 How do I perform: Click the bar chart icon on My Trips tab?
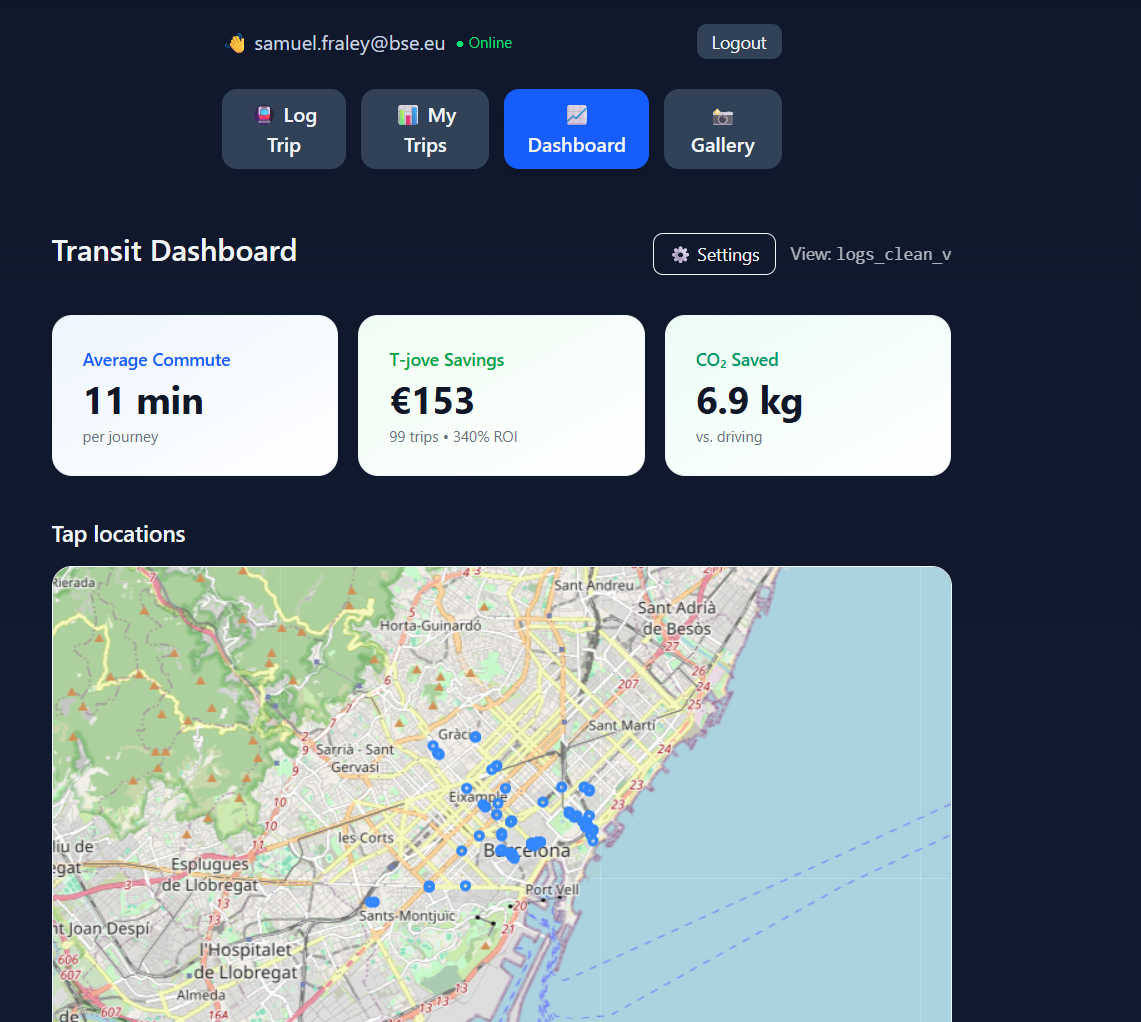(405, 114)
